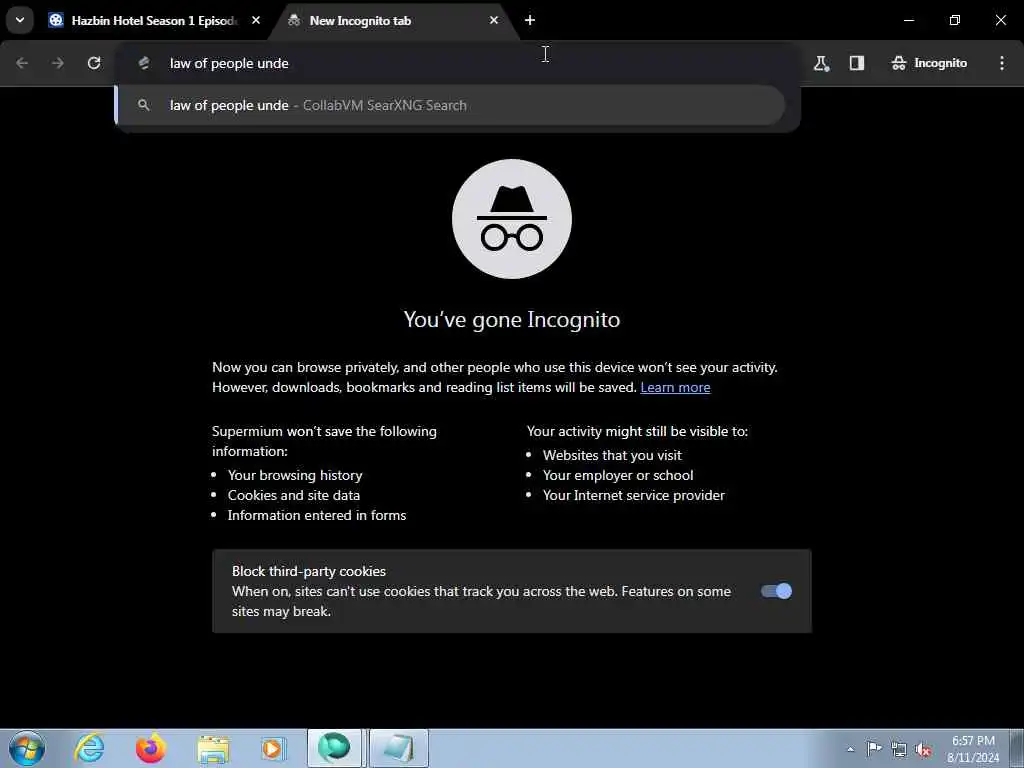The image size is (1024, 768).
Task: Click the 'Websites that you visit' text
Action: point(612,455)
